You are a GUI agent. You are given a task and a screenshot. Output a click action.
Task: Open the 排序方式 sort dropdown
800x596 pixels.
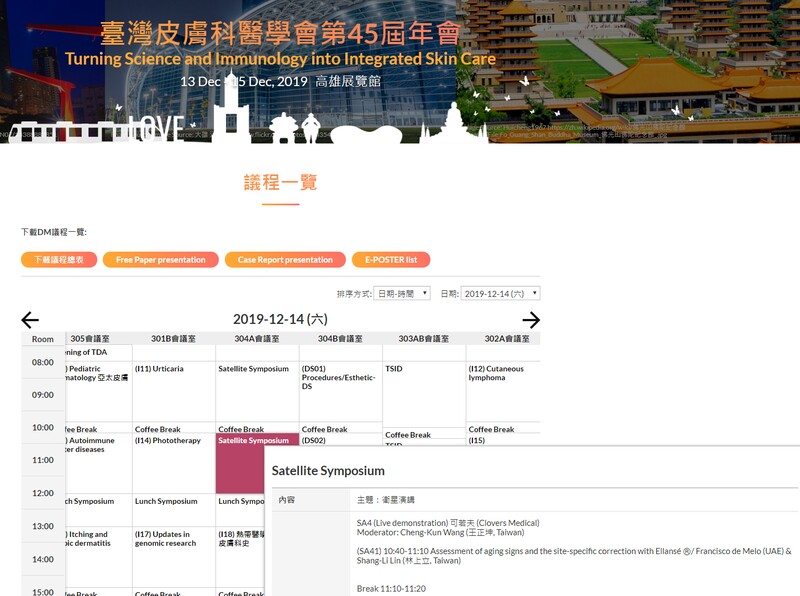pyautogui.click(x=402, y=293)
